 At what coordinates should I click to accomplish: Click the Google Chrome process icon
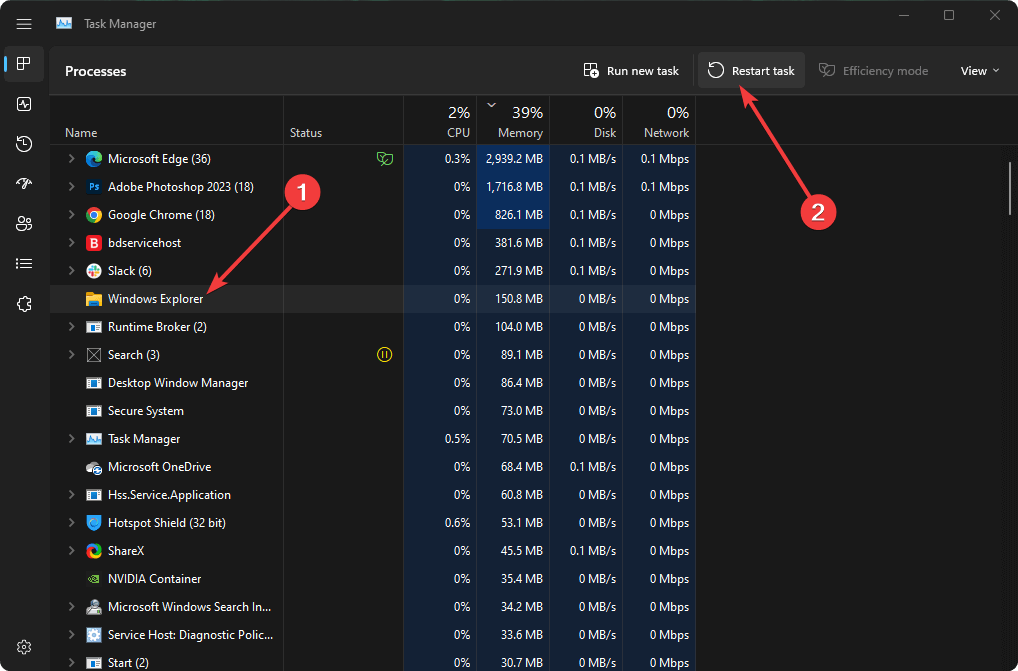(x=94, y=215)
